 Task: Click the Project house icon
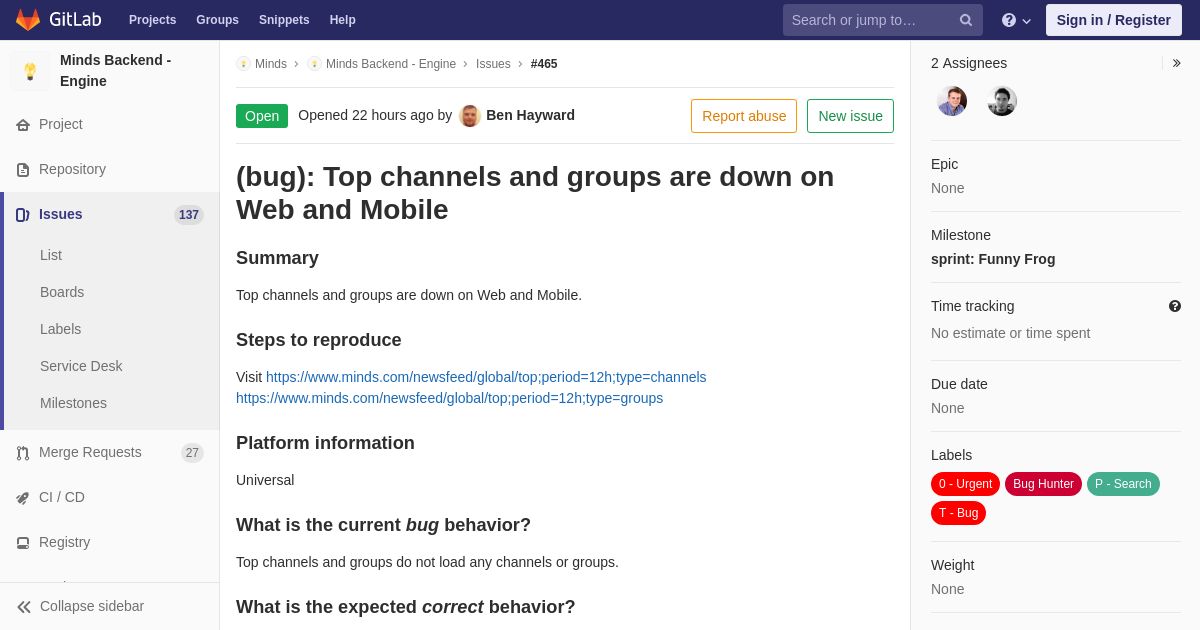[x=23, y=125]
